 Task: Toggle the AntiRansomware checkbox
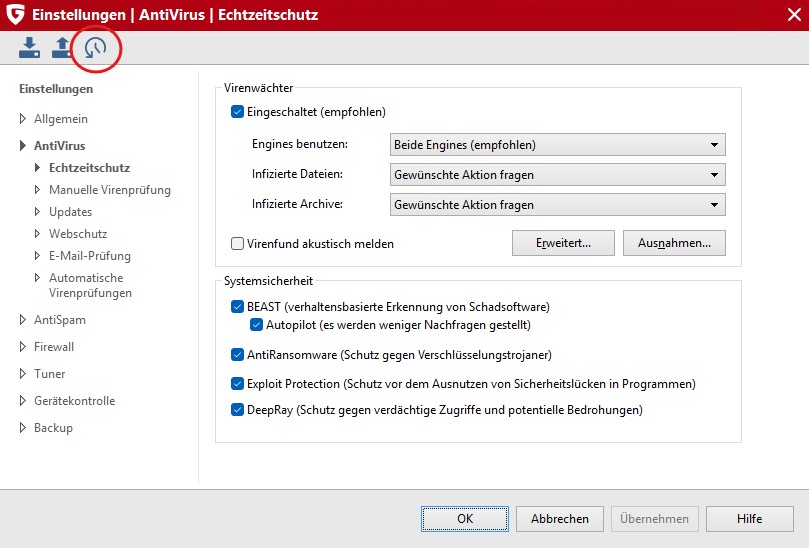(x=237, y=355)
